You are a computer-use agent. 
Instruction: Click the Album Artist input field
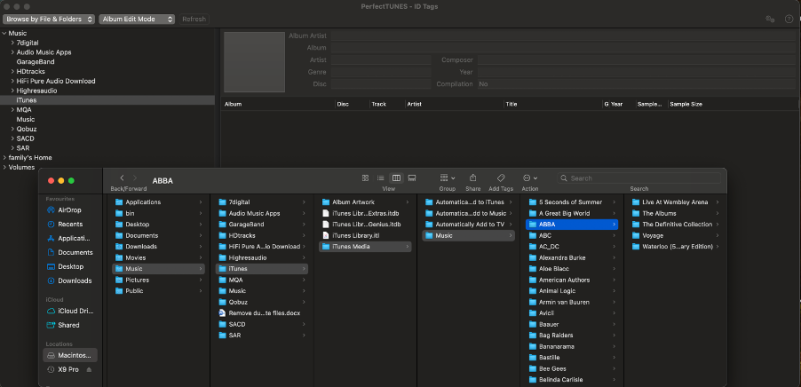click(x=563, y=36)
